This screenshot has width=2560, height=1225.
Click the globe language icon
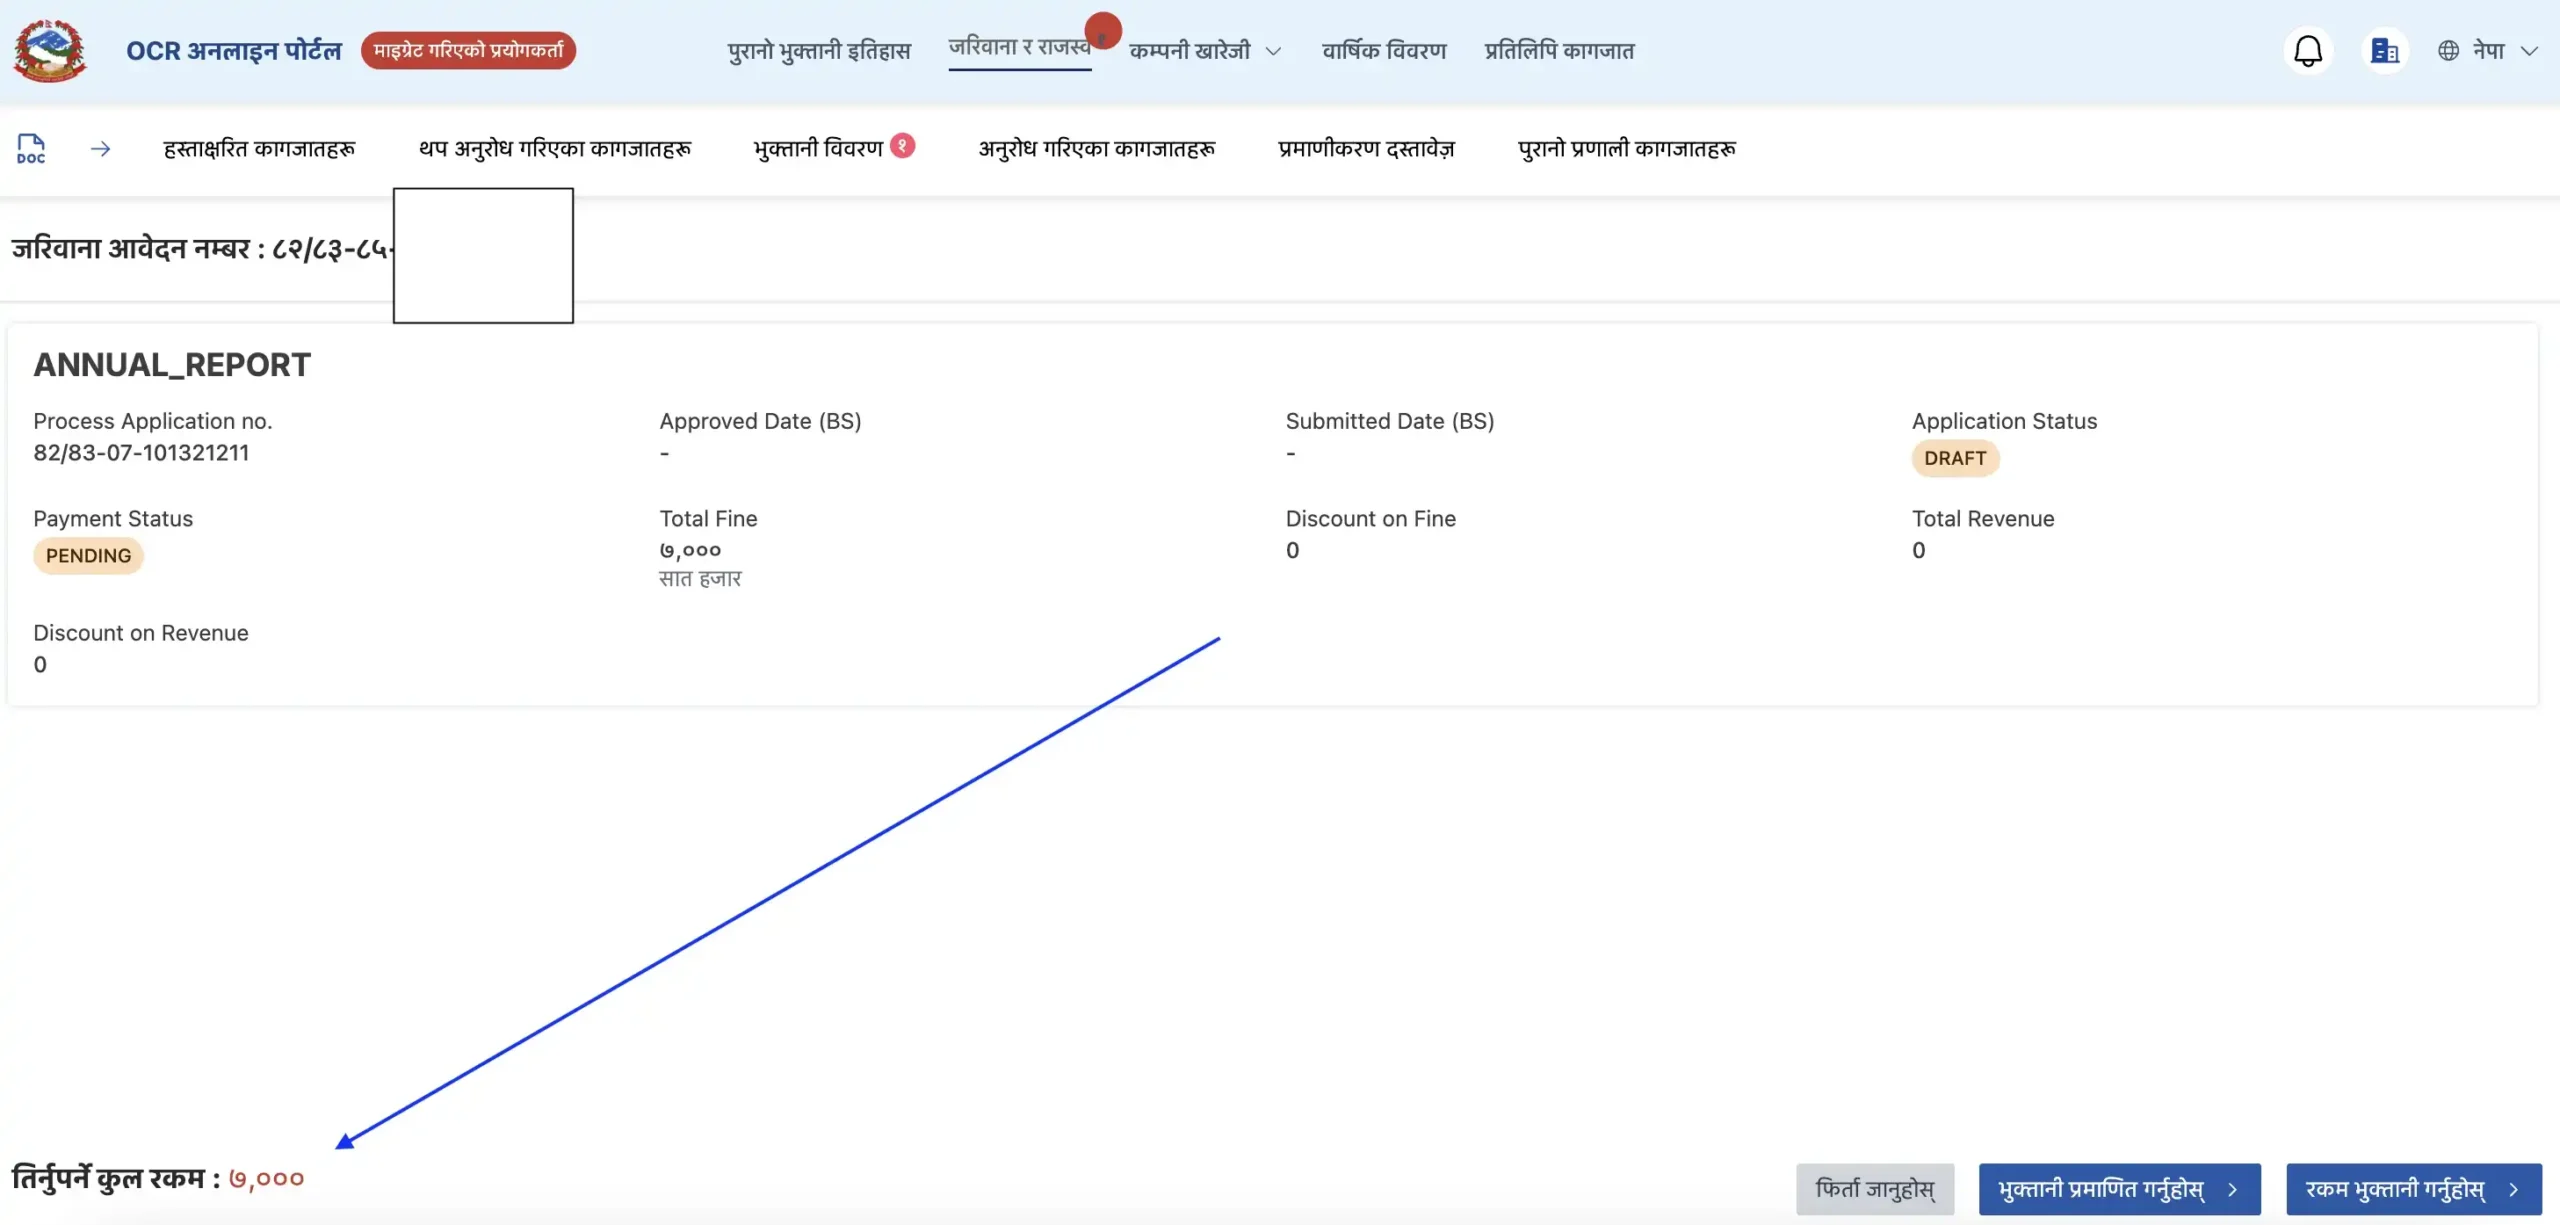tap(2449, 50)
